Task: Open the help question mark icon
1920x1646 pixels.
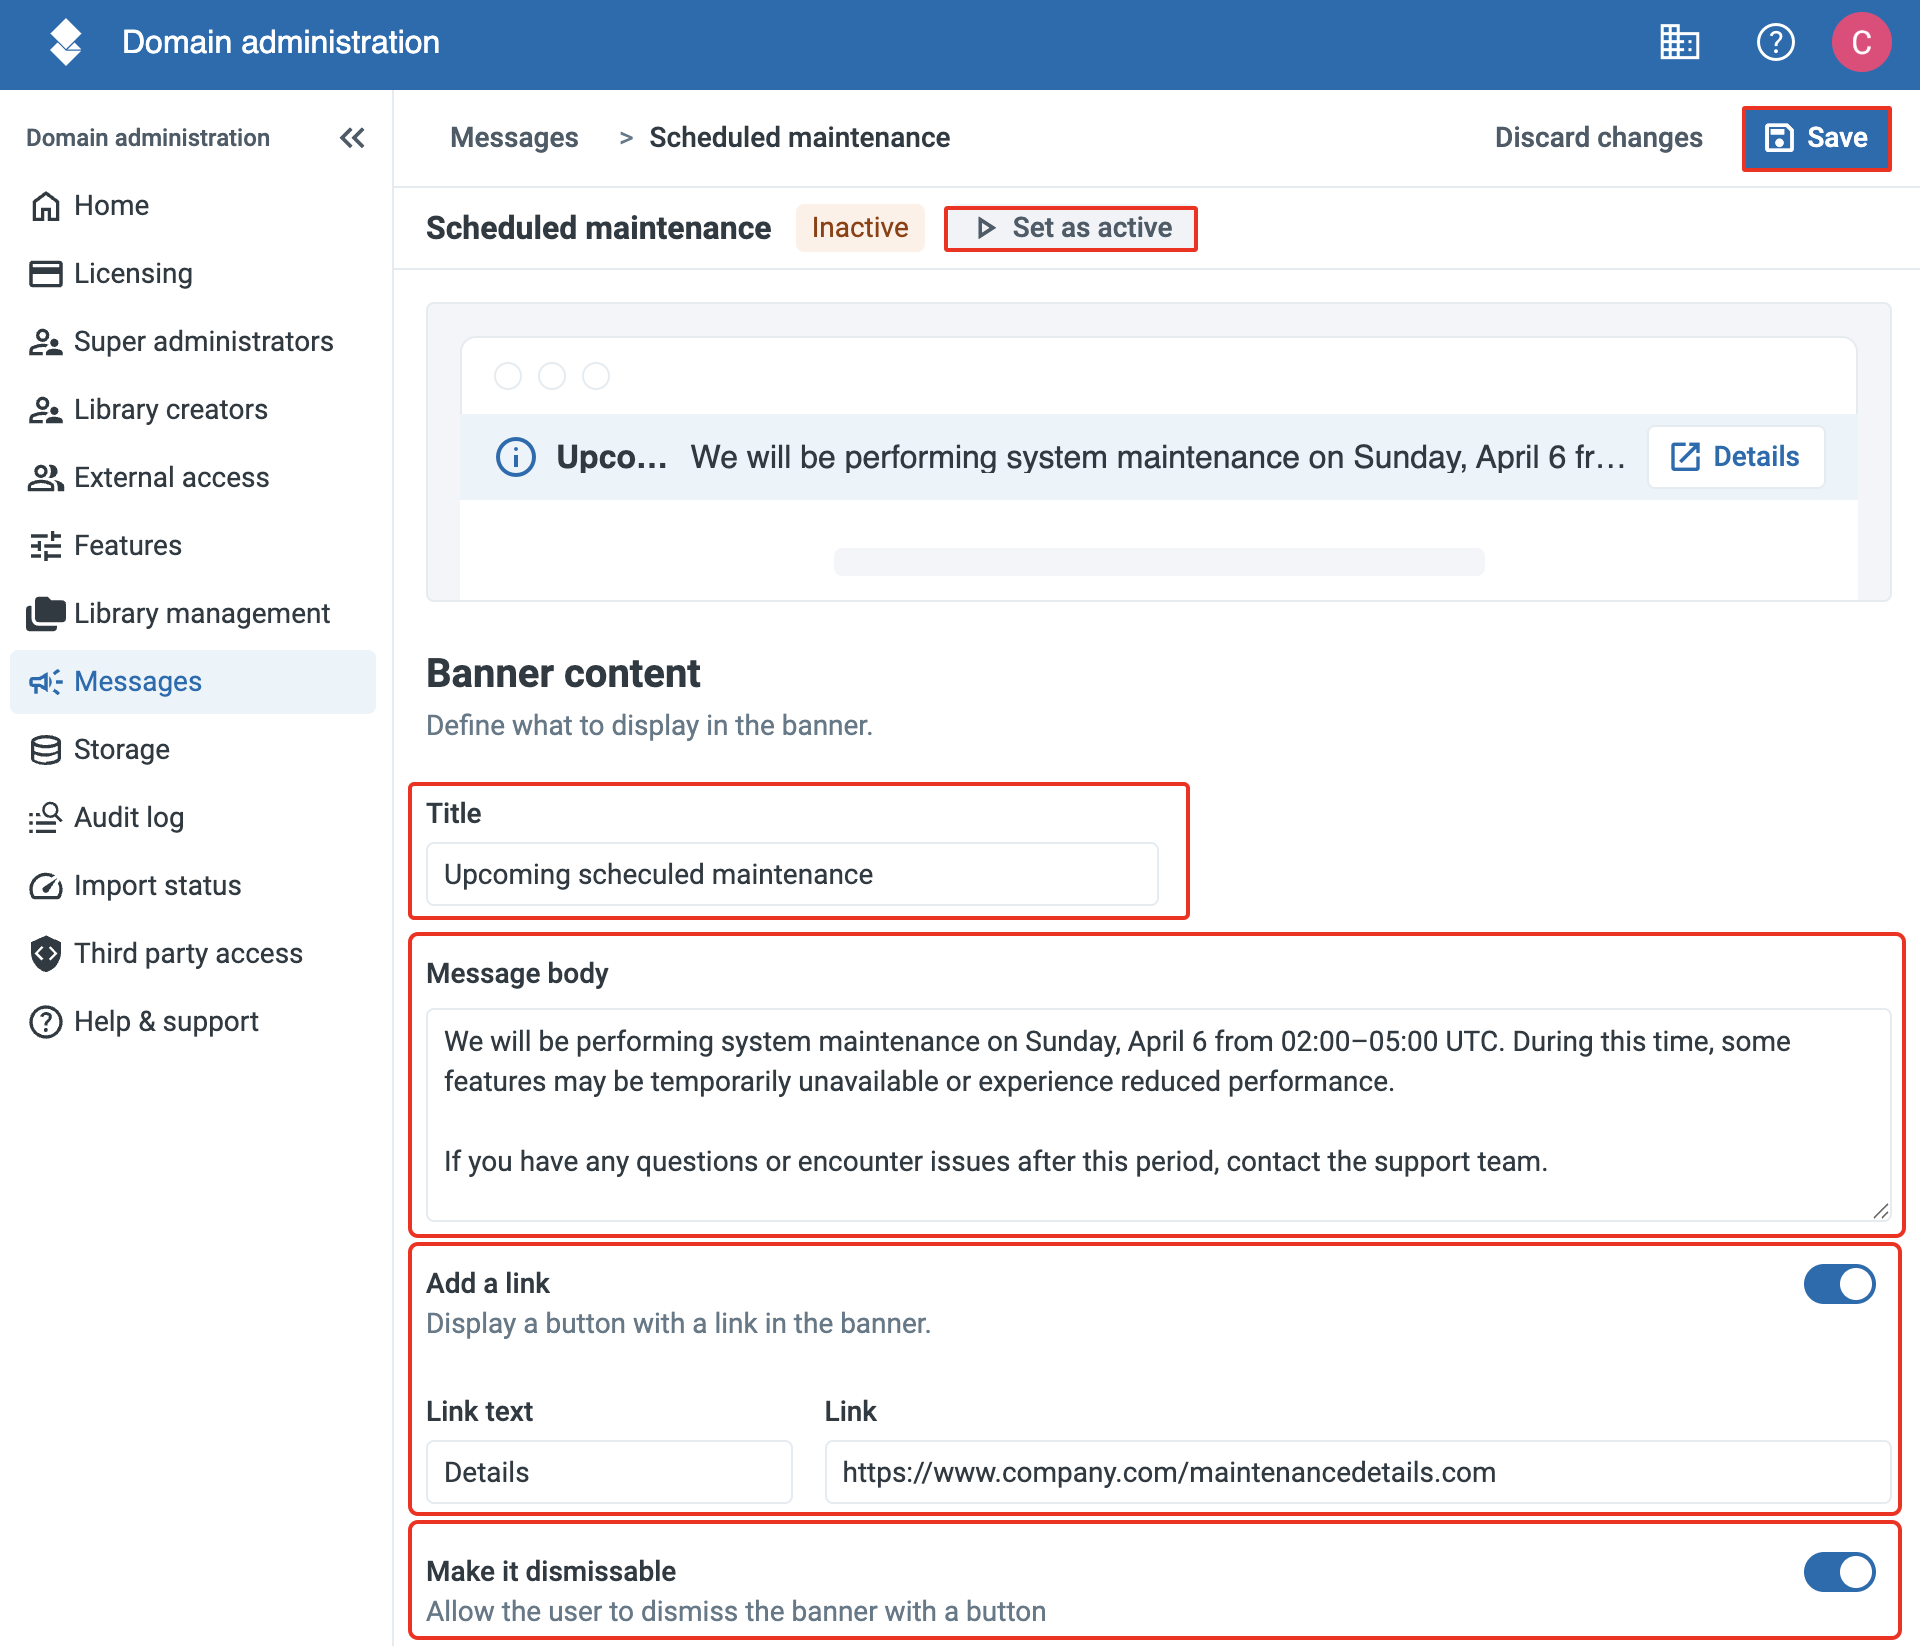Action: (x=1775, y=42)
